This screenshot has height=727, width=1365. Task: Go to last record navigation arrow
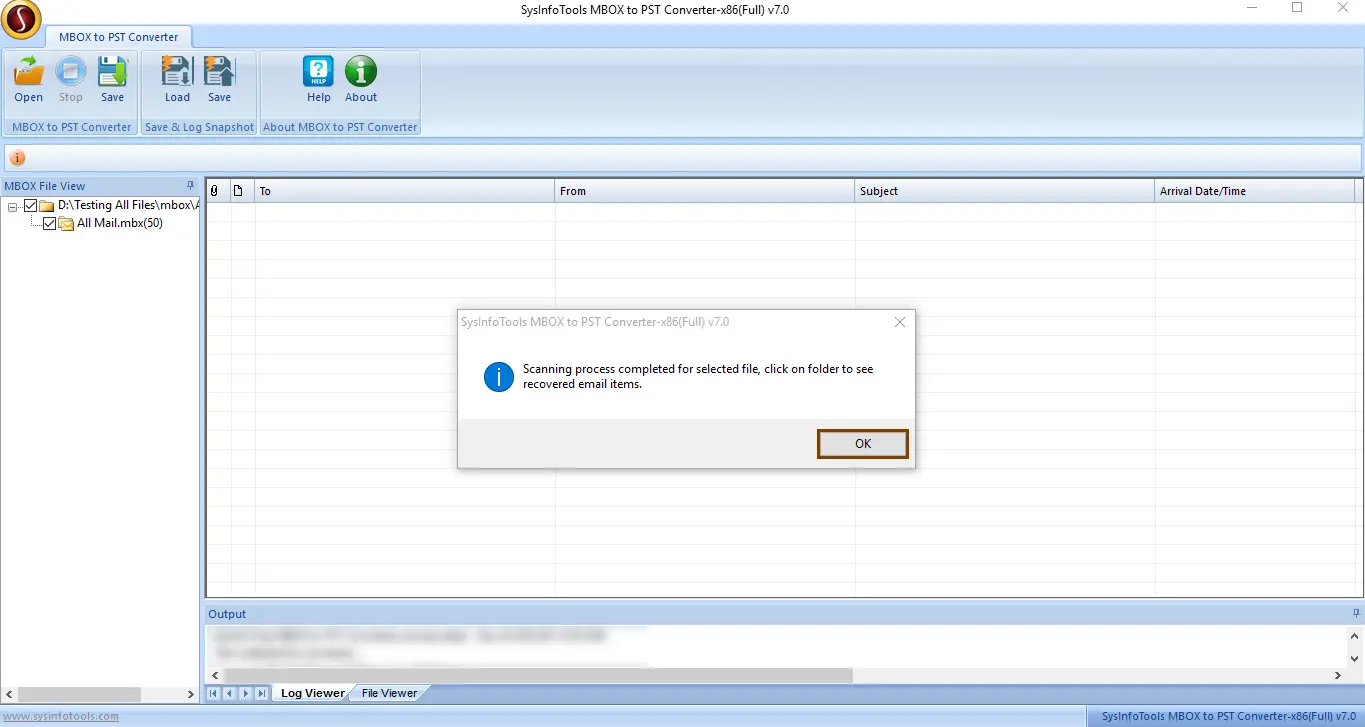pyautogui.click(x=262, y=693)
